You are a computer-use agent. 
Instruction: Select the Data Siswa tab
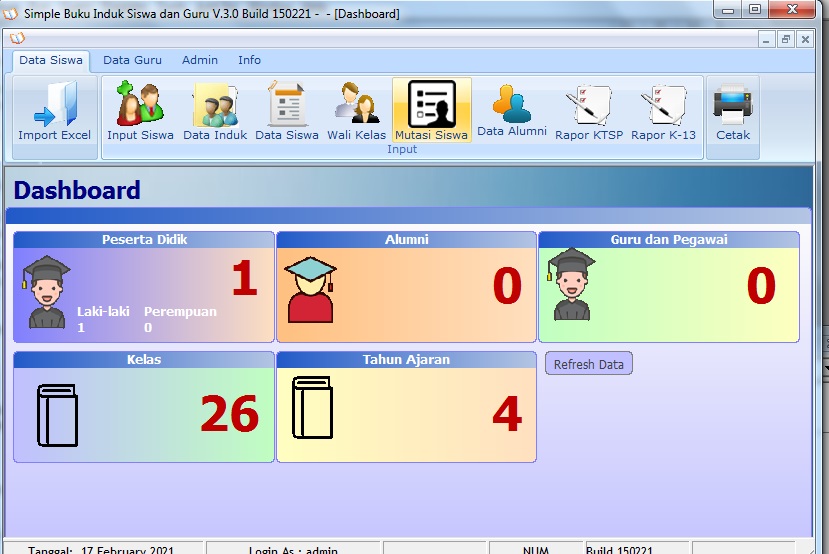click(x=51, y=60)
